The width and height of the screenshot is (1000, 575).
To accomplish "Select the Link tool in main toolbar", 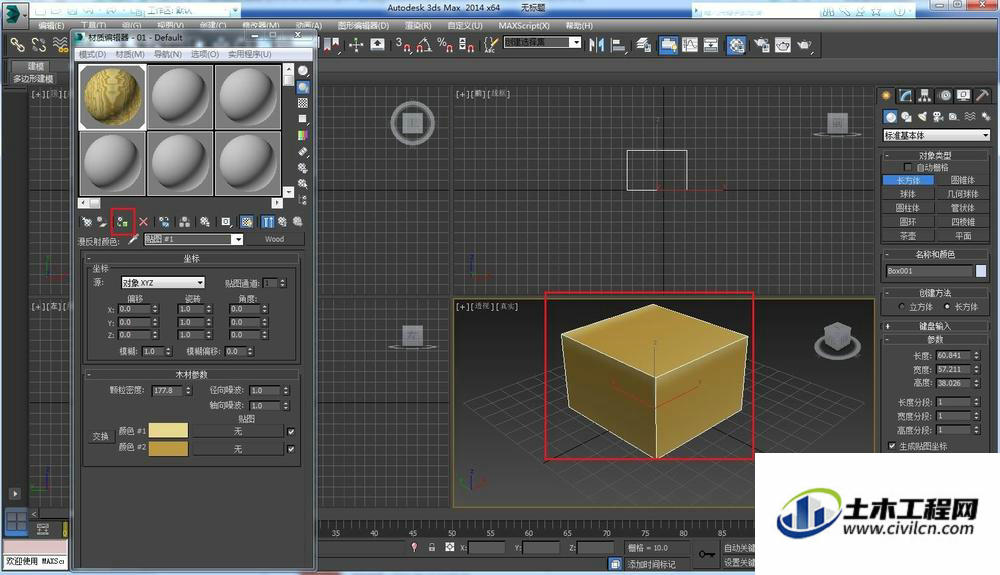I will tap(17, 45).
